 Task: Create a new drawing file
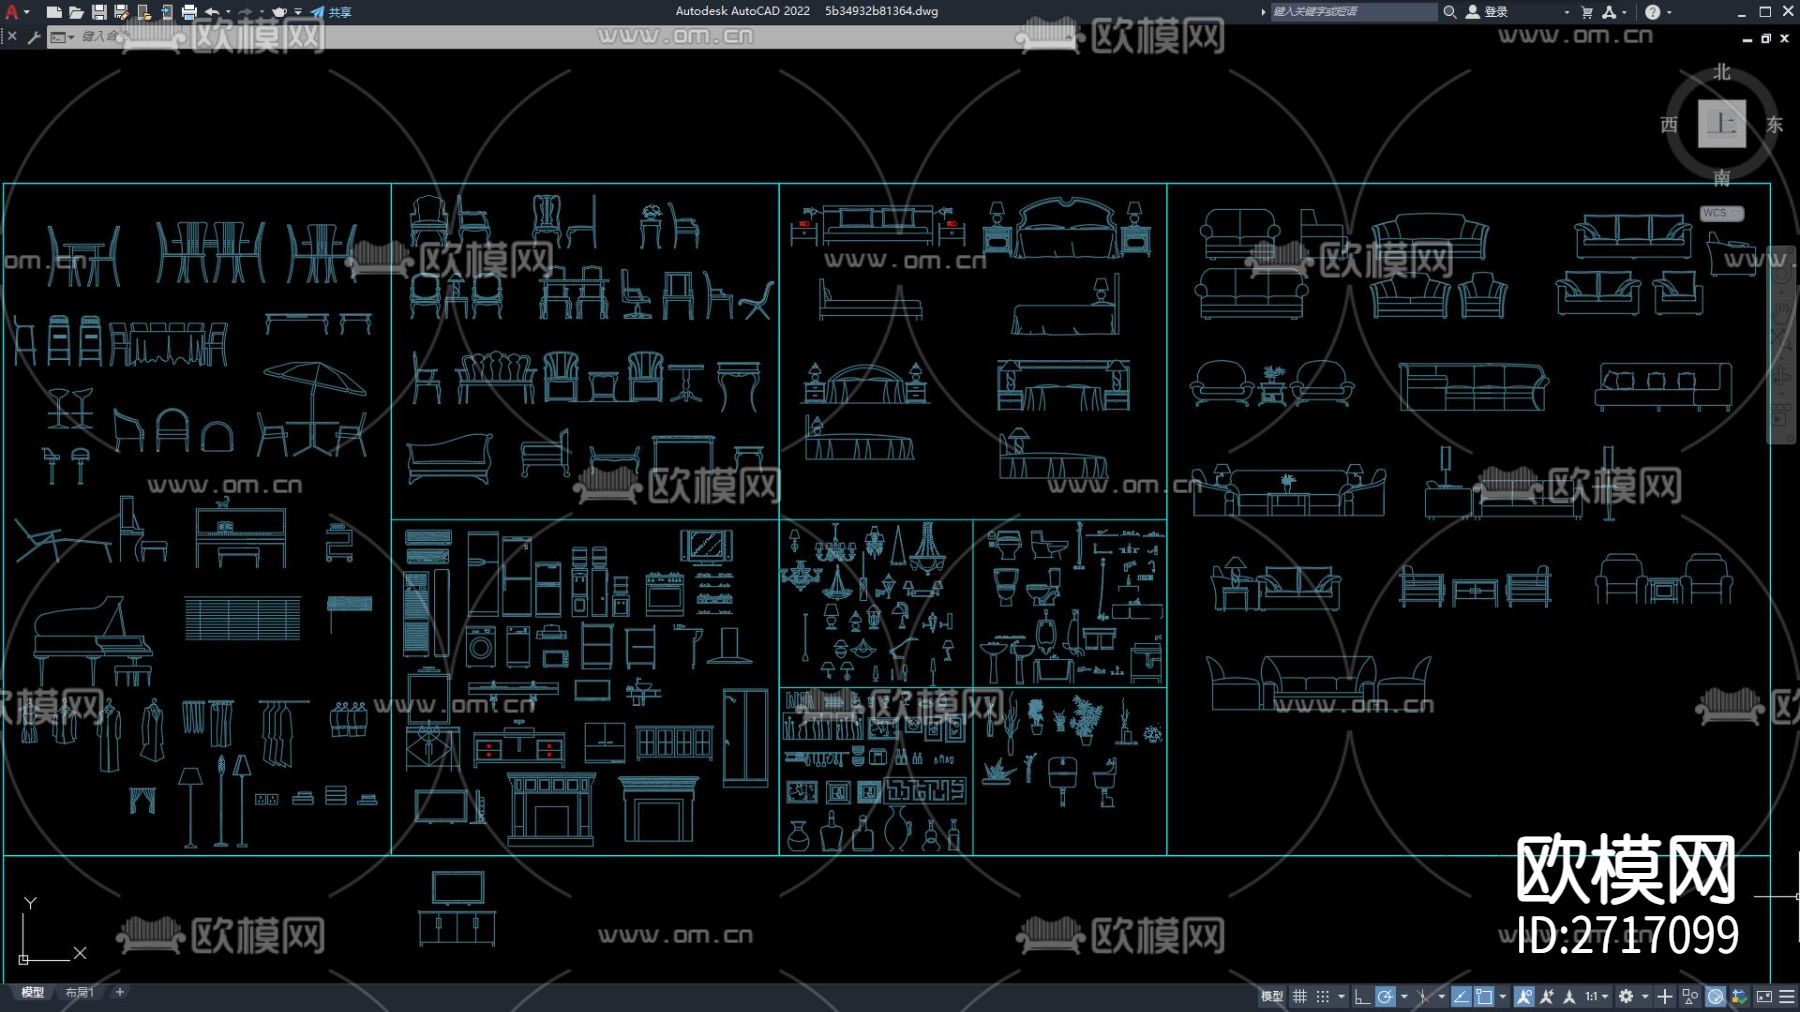pyautogui.click(x=54, y=12)
